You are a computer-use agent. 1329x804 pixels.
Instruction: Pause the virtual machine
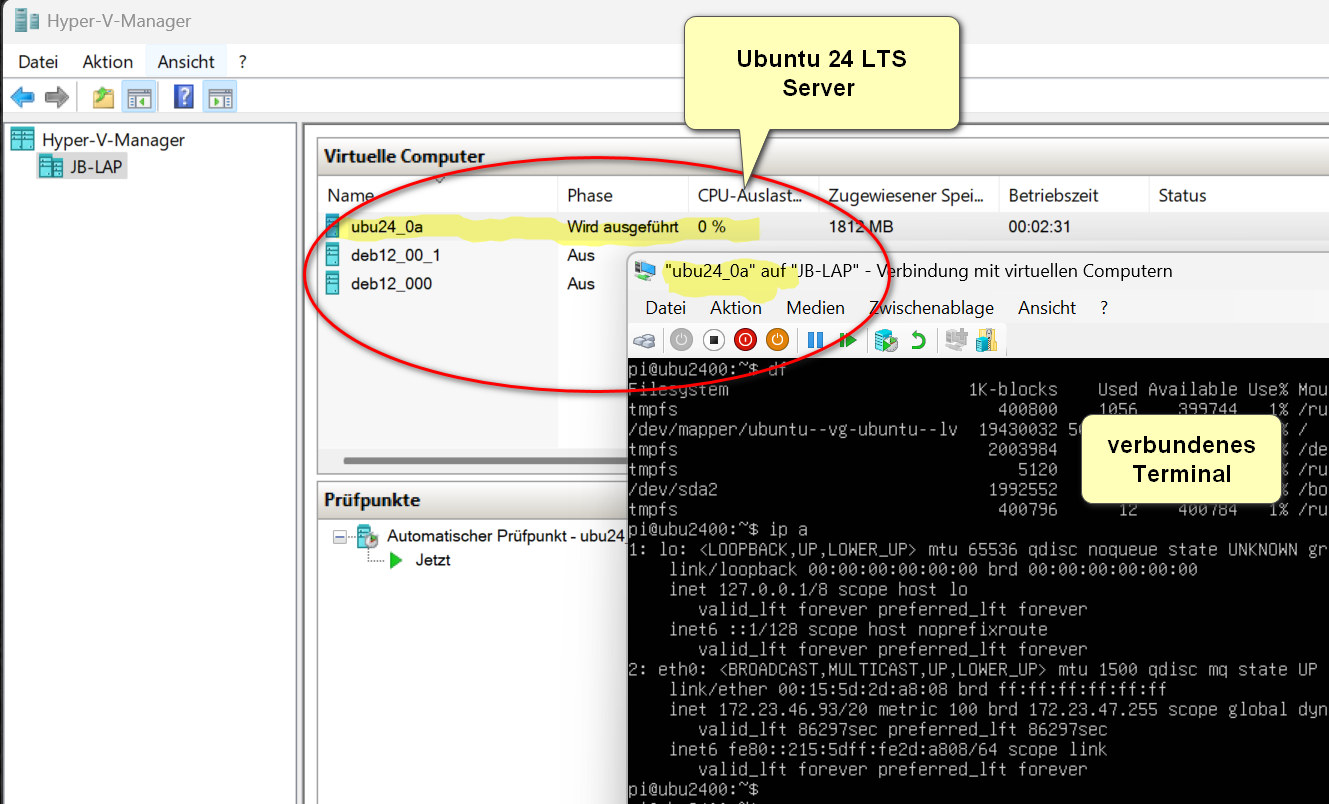815,340
